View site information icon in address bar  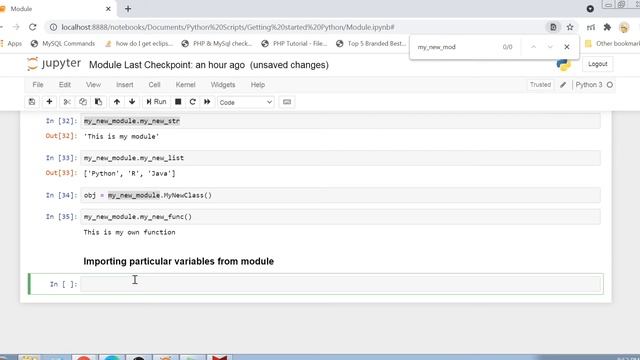[x=53, y=27]
